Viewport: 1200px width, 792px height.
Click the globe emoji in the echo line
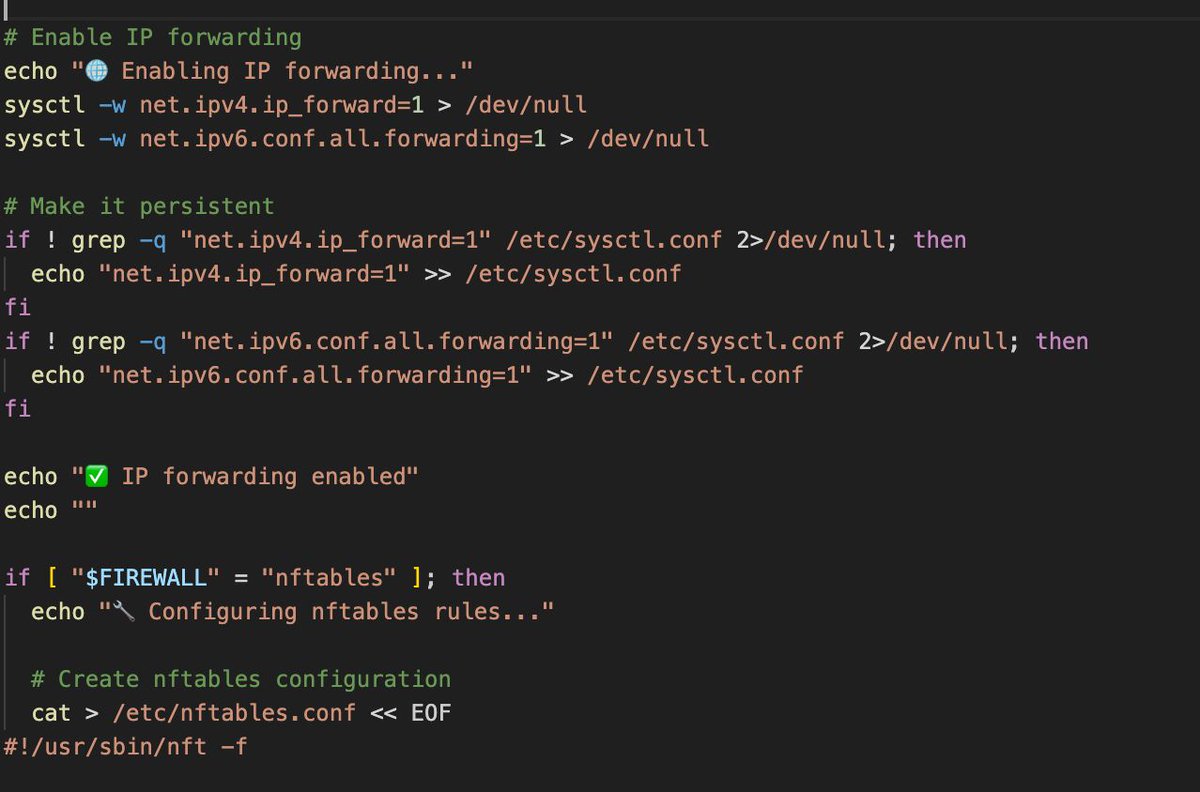(96, 72)
